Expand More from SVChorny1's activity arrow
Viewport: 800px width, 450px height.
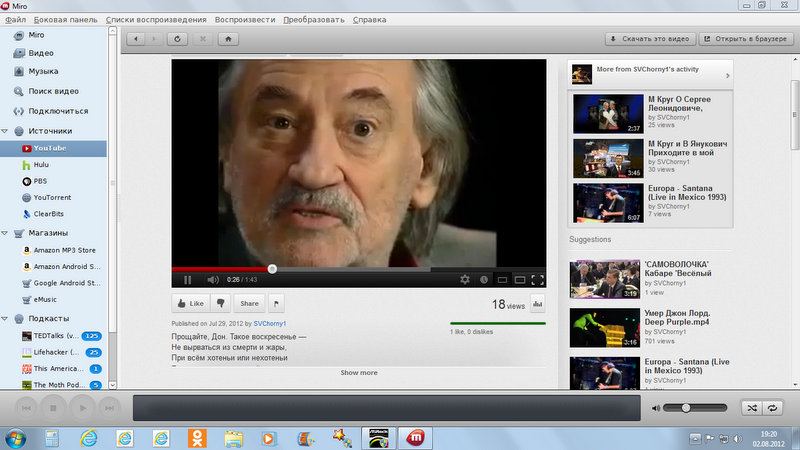(x=728, y=76)
